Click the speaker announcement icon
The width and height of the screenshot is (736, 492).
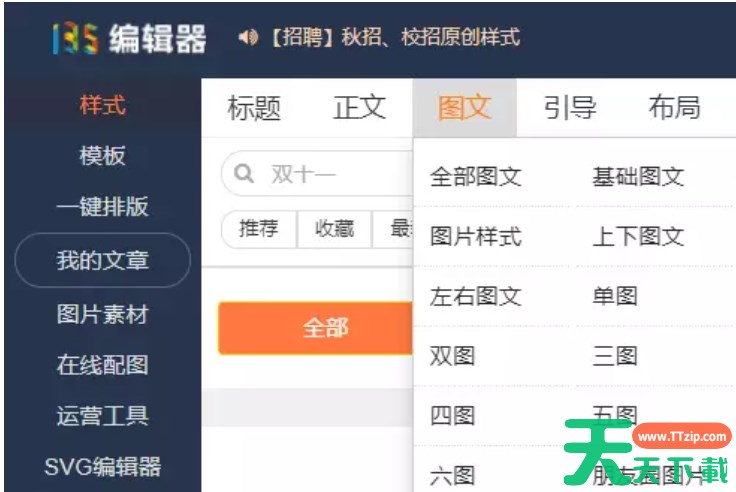248,37
